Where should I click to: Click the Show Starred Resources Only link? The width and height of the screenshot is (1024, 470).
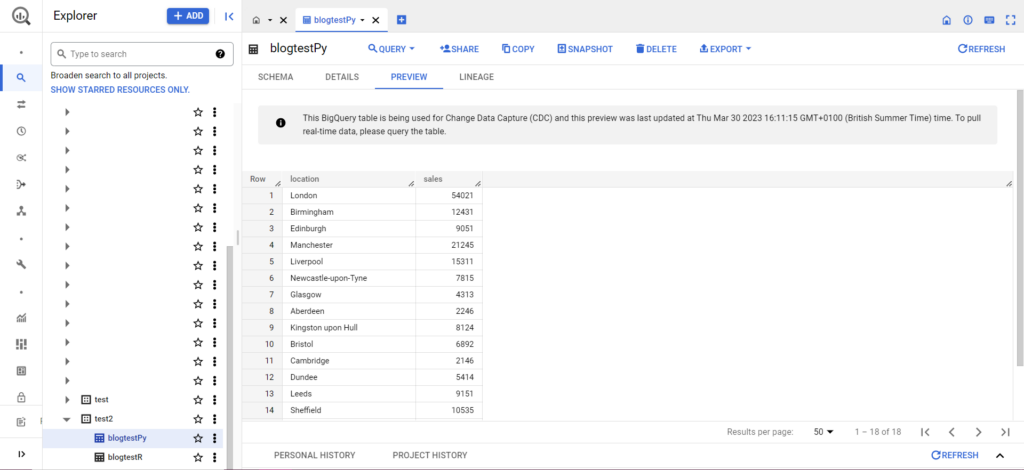pos(120,89)
